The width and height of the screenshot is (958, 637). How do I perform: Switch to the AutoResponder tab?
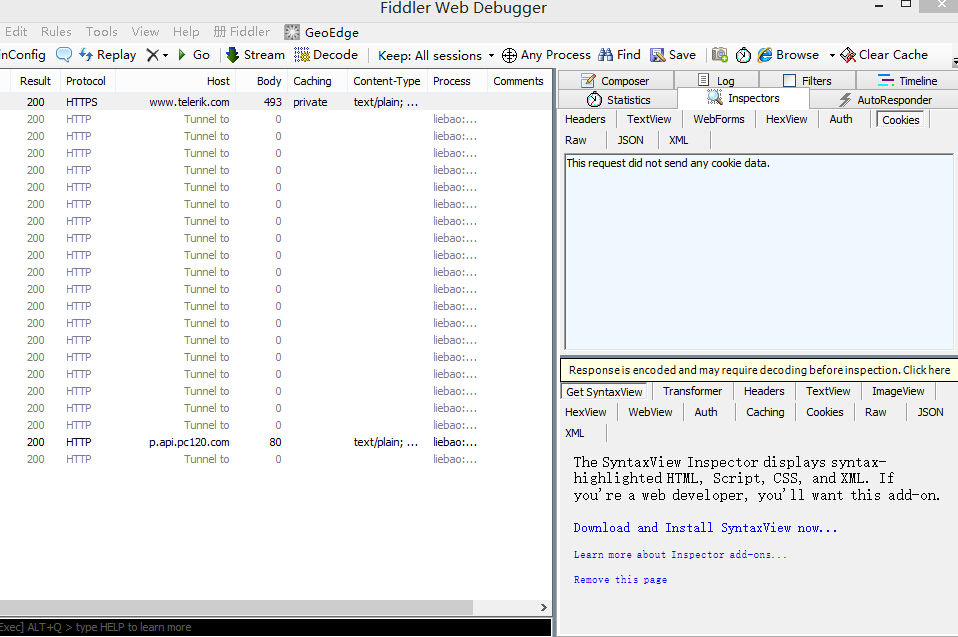click(x=885, y=100)
